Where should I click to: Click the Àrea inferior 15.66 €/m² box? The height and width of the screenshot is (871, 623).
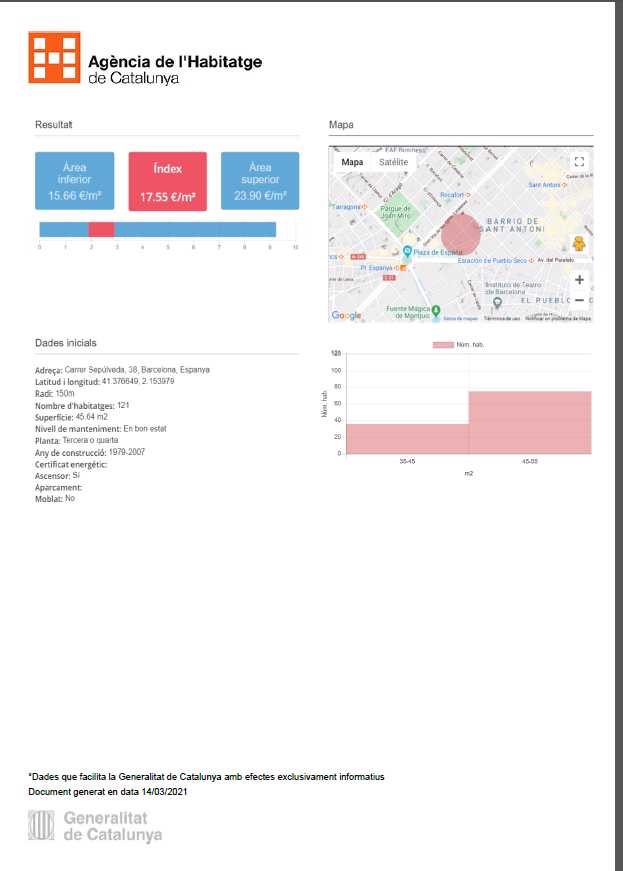76,181
